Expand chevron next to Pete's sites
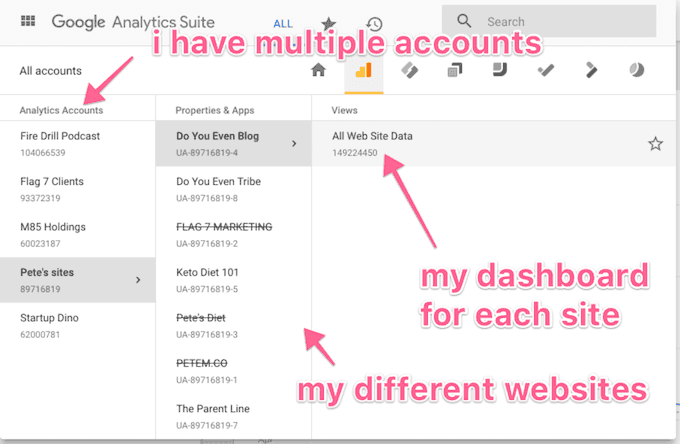The image size is (680, 444). click(x=138, y=280)
